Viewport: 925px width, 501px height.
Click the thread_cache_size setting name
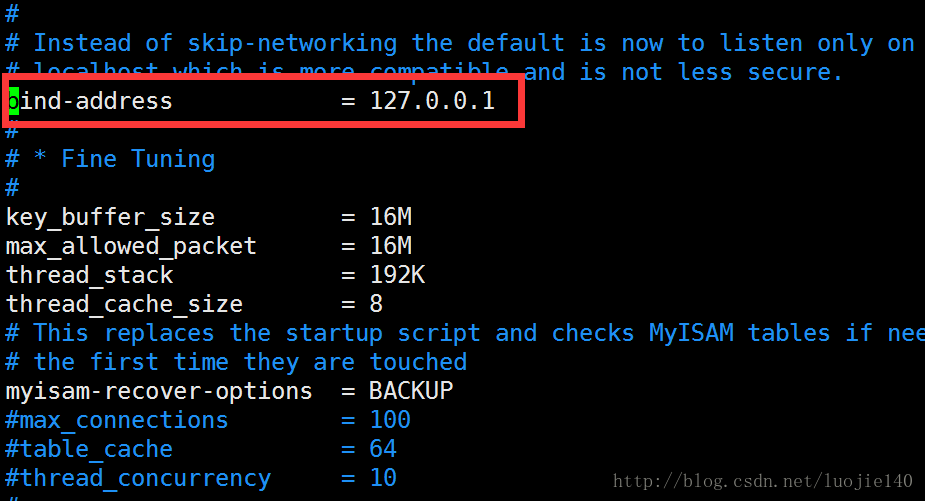tap(124, 304)
